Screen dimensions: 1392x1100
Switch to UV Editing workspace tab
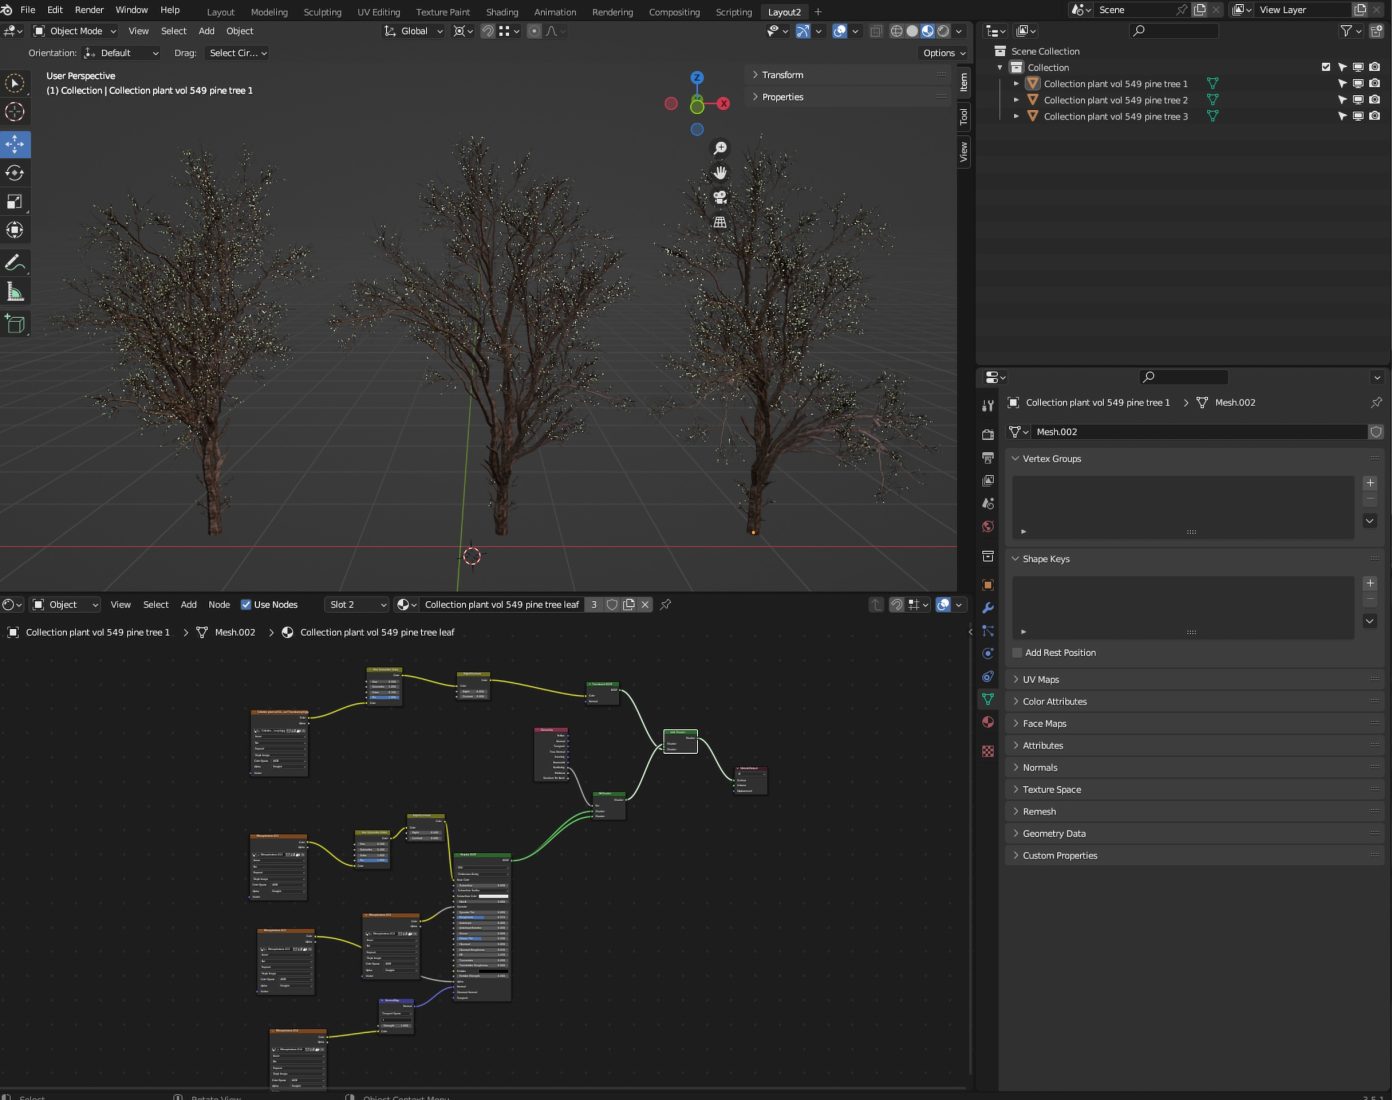378,12
